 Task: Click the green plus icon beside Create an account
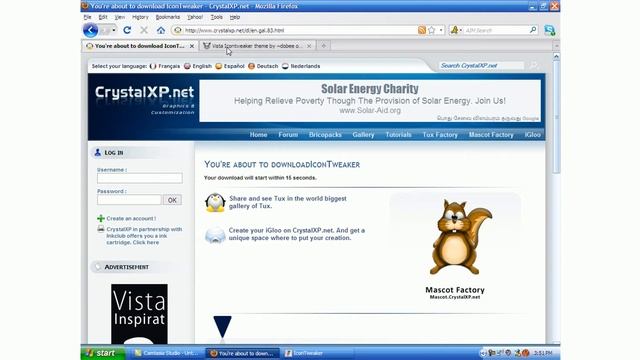tap(101, 218)
